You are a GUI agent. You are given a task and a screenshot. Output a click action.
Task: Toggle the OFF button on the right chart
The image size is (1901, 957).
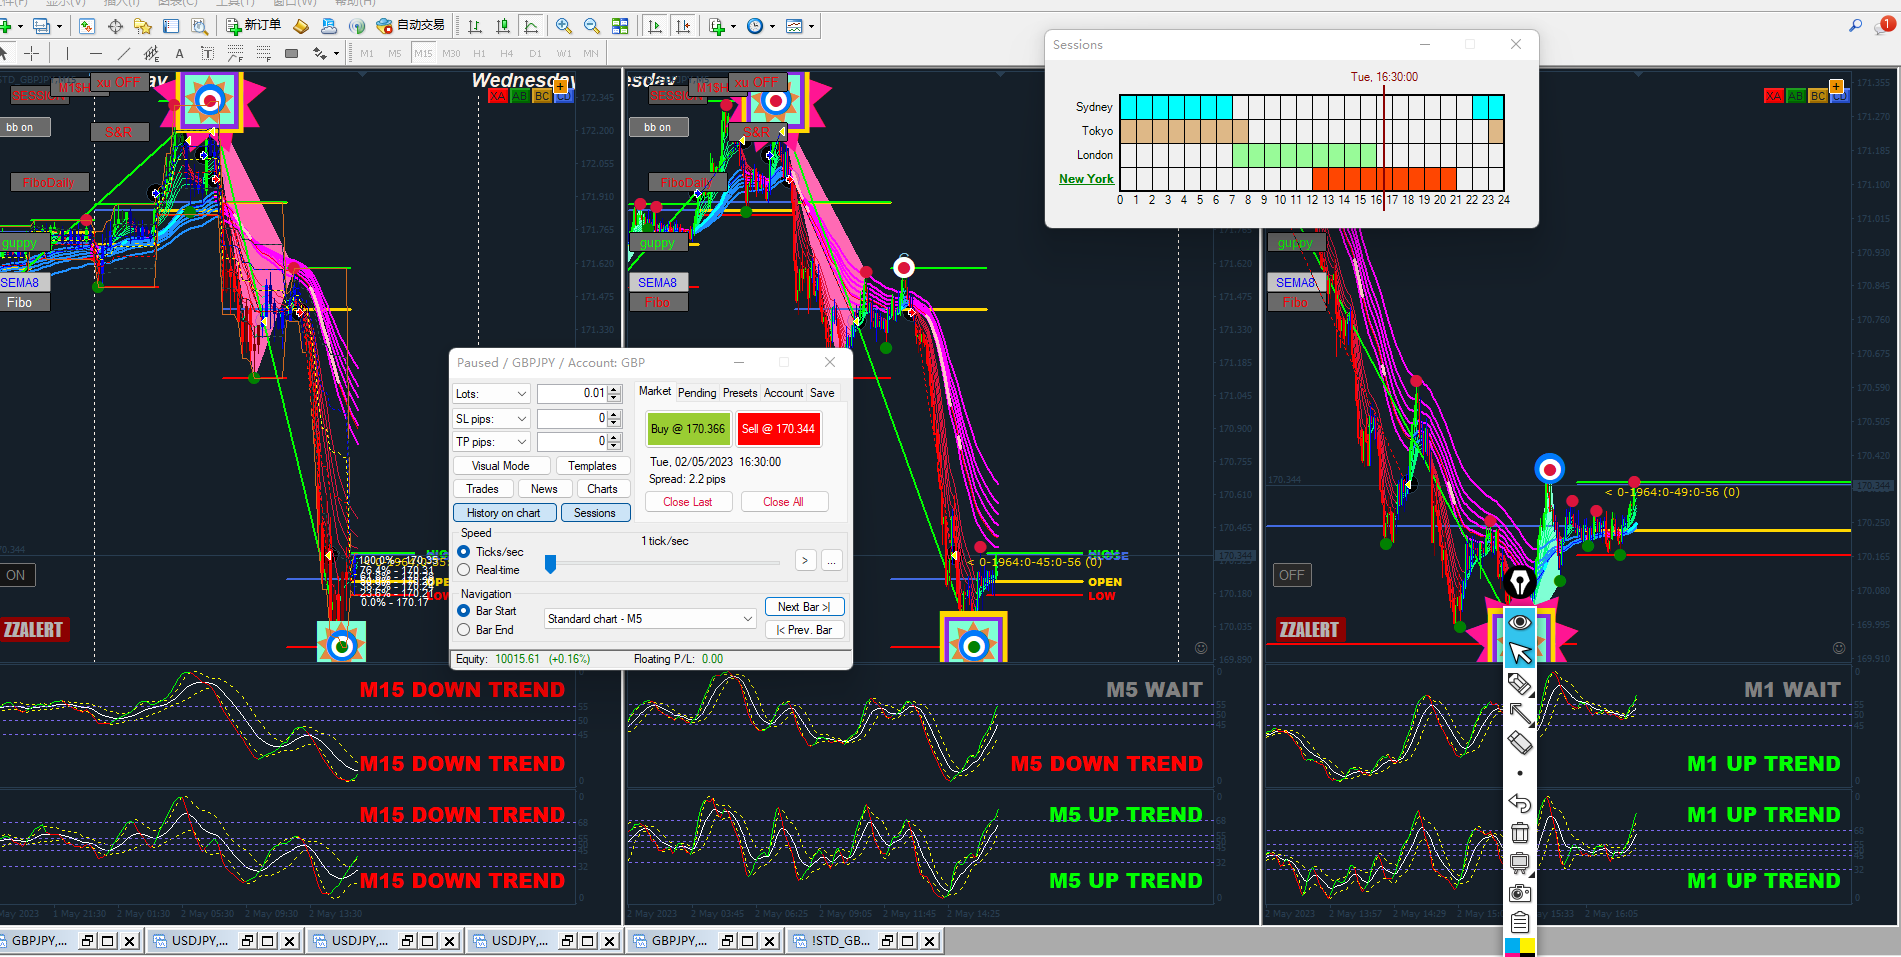pyautogui.click(x=1291, y=575)
